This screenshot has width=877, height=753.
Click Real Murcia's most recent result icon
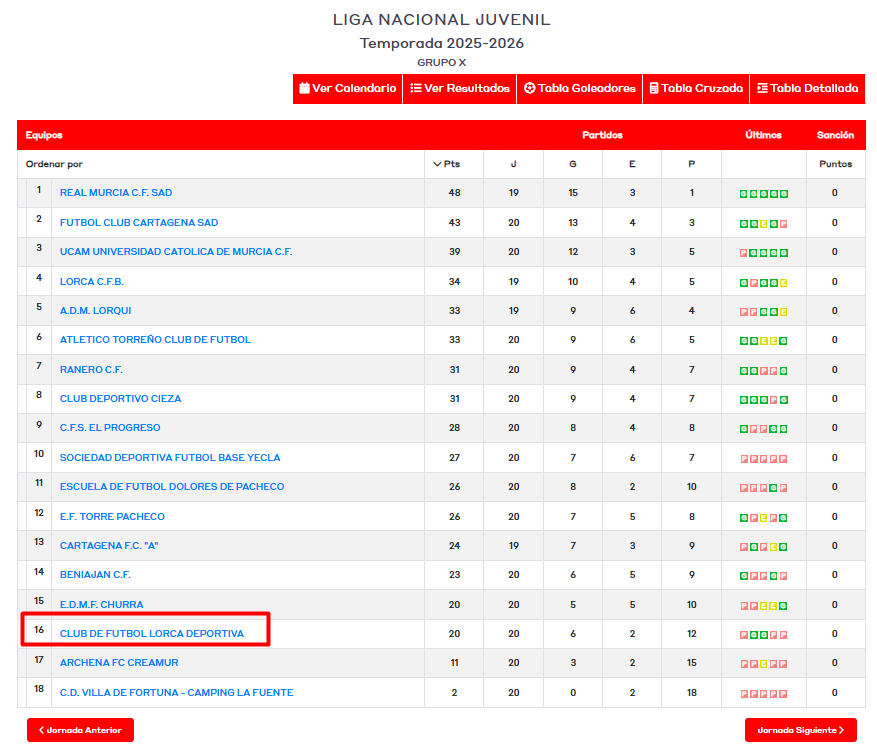(x=784, y=194)
